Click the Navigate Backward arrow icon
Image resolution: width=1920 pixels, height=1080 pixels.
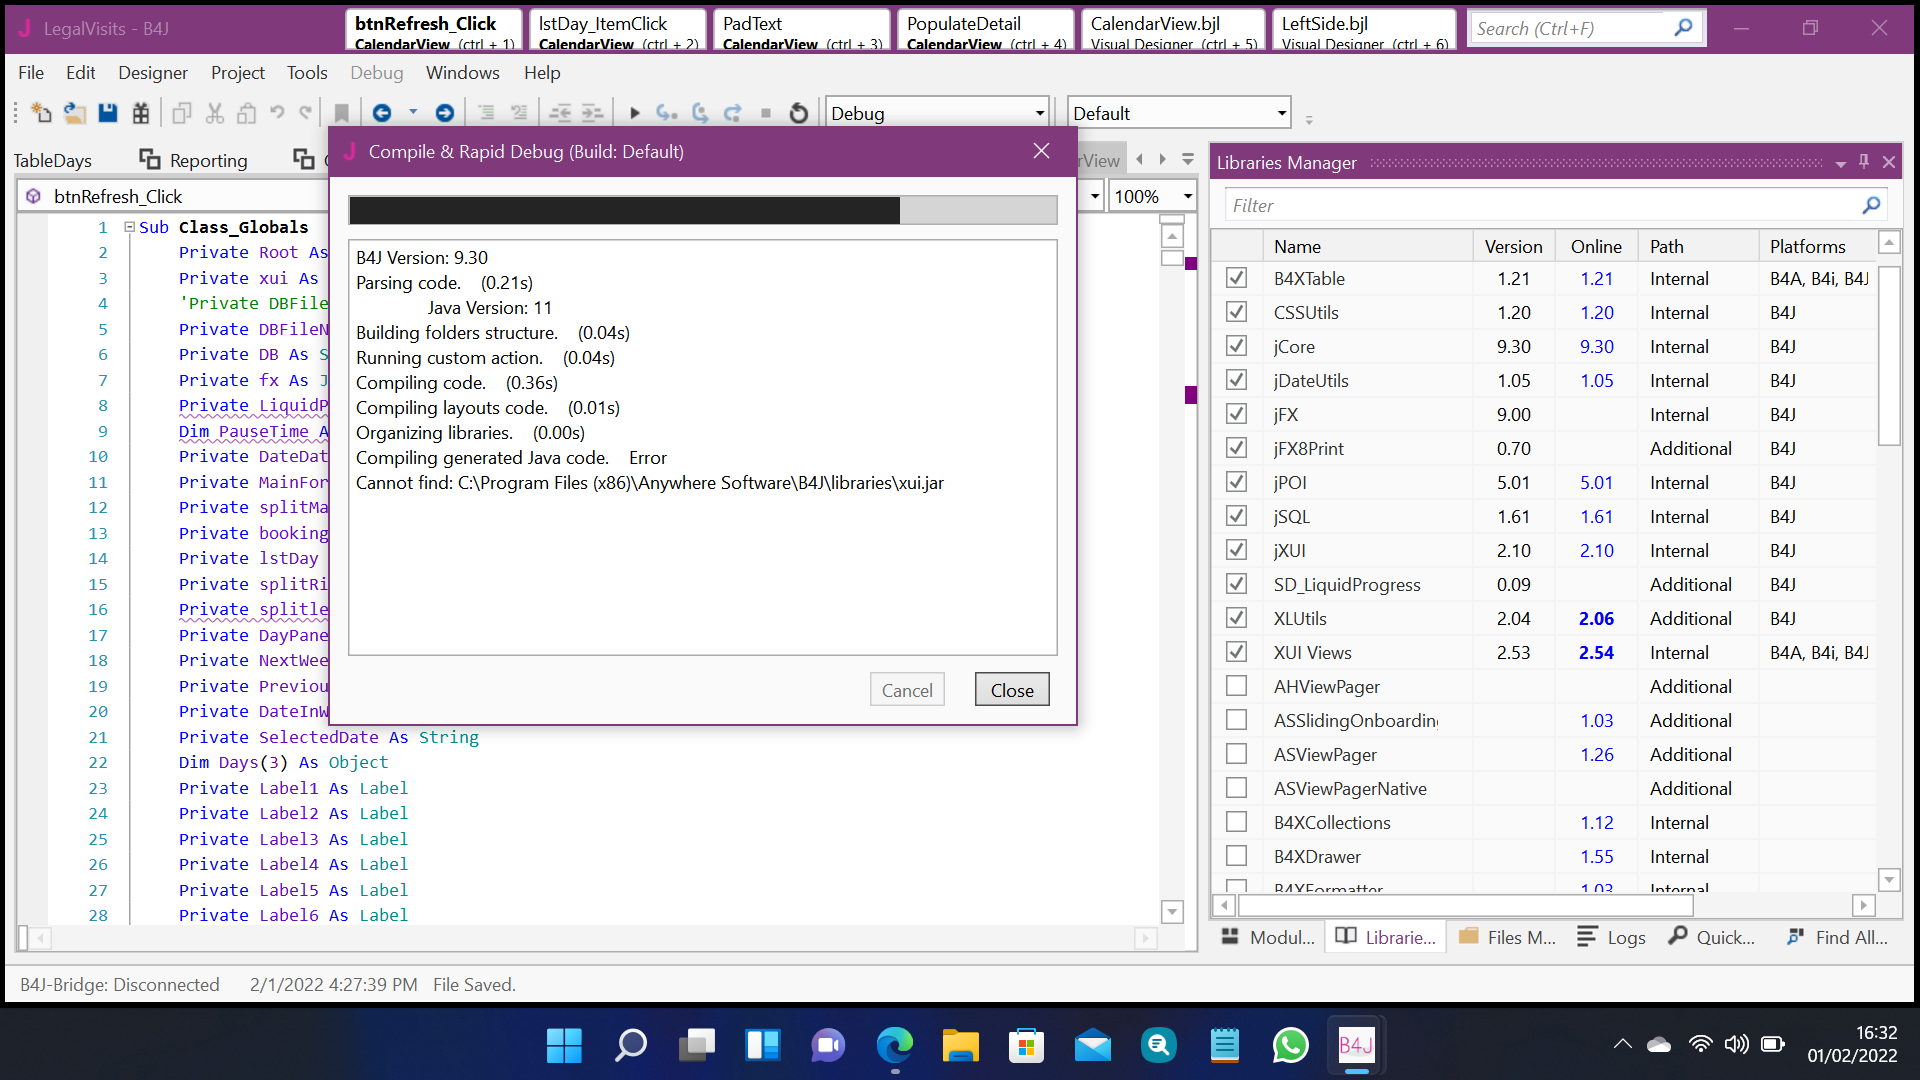382,113
